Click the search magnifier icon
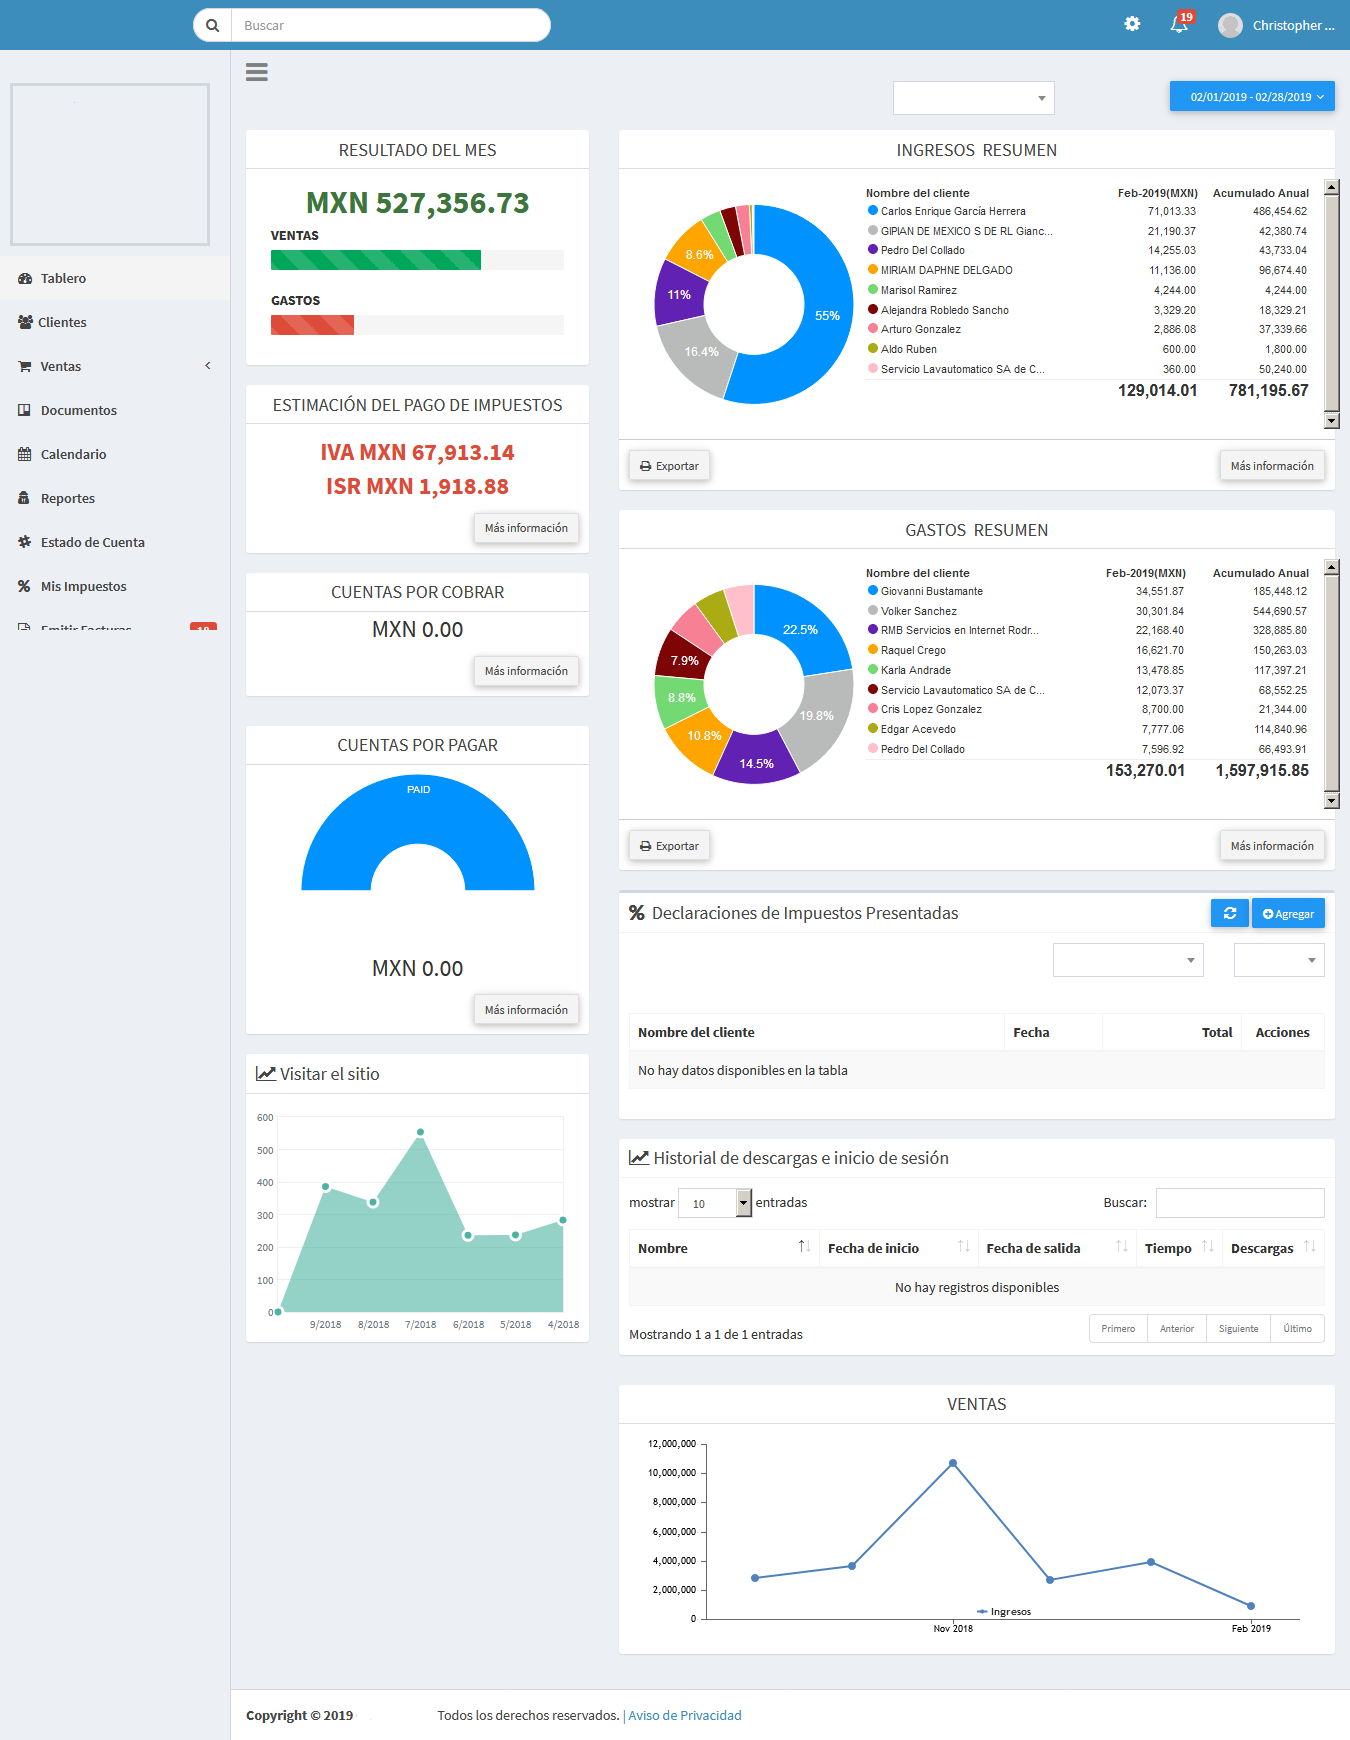The width and height of the screenshot is (1350, 1740). point(212,26)
